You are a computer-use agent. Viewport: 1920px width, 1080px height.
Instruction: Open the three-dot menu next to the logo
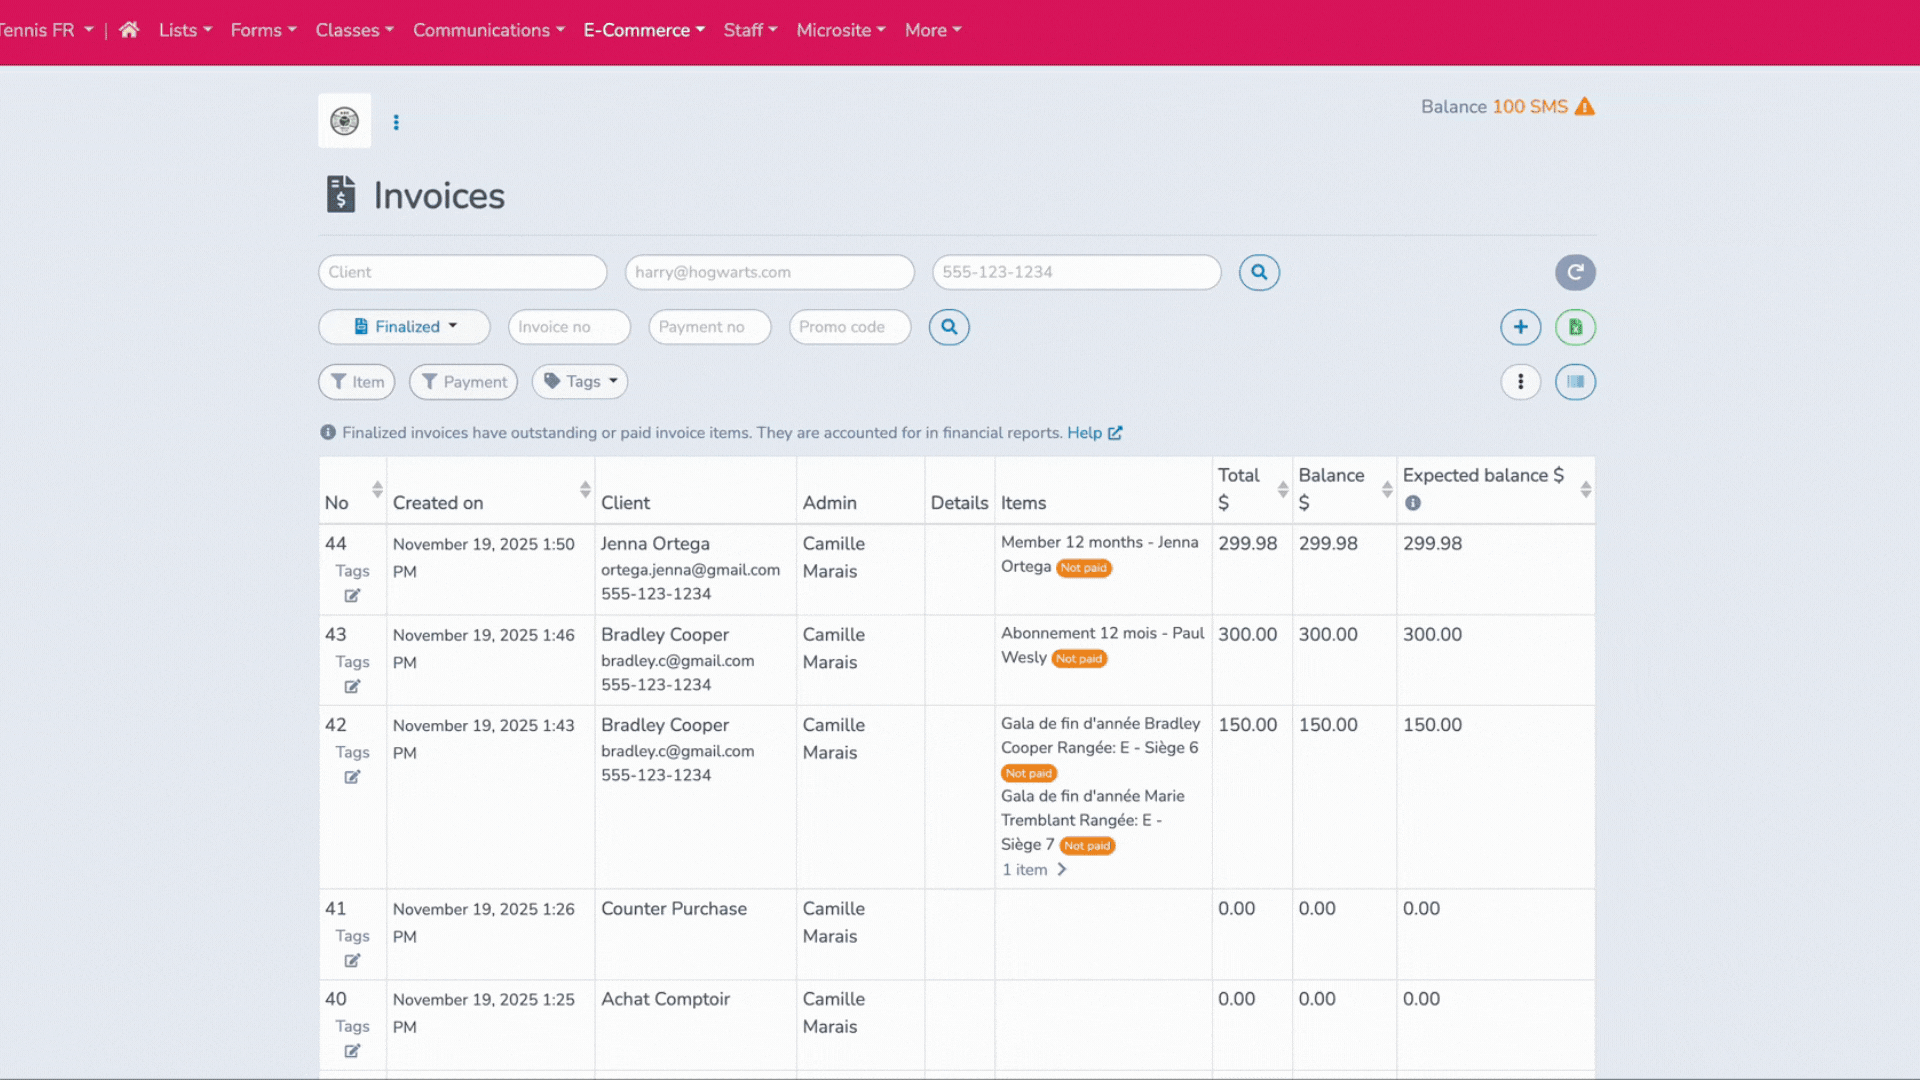[x=397, y=121]
